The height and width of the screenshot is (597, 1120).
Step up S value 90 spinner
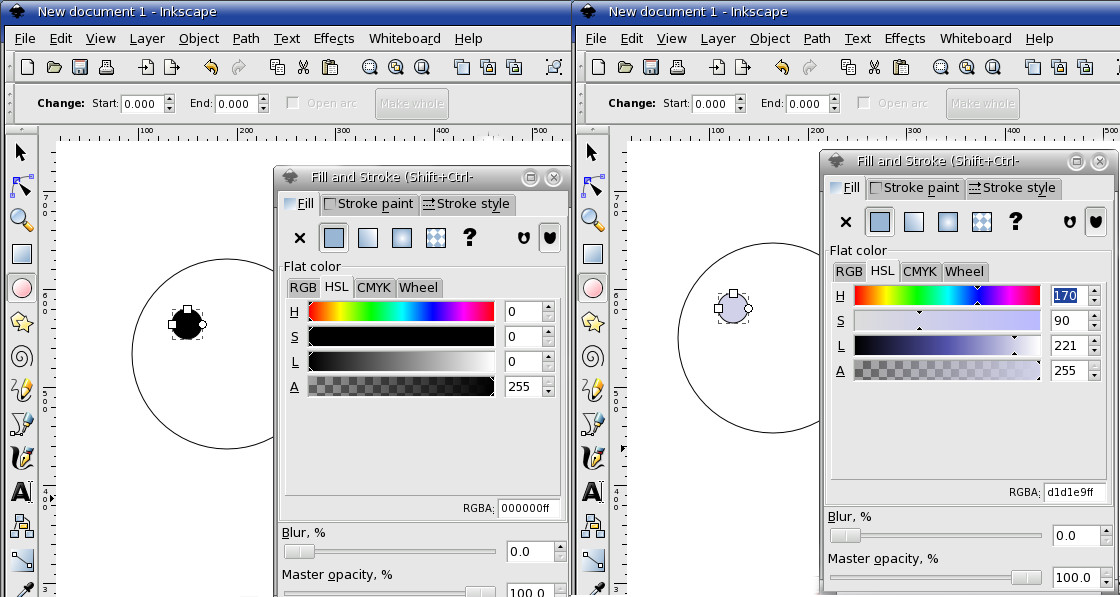1094,316
